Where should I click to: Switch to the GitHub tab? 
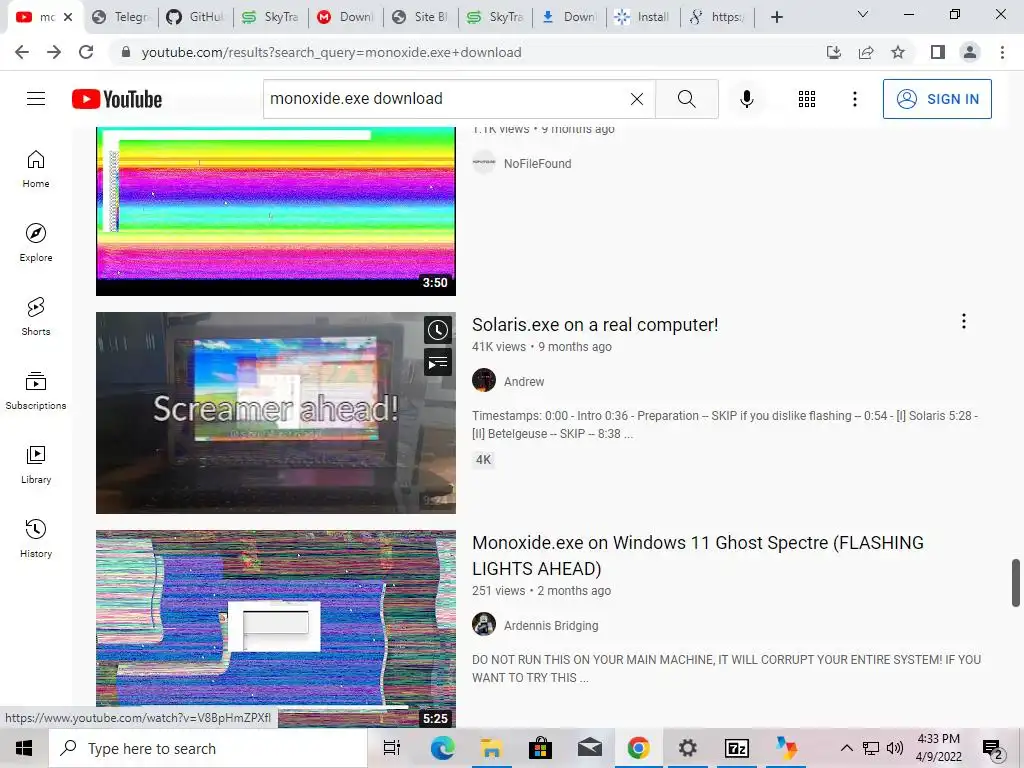pyautogui.click(x=195, y=17)
